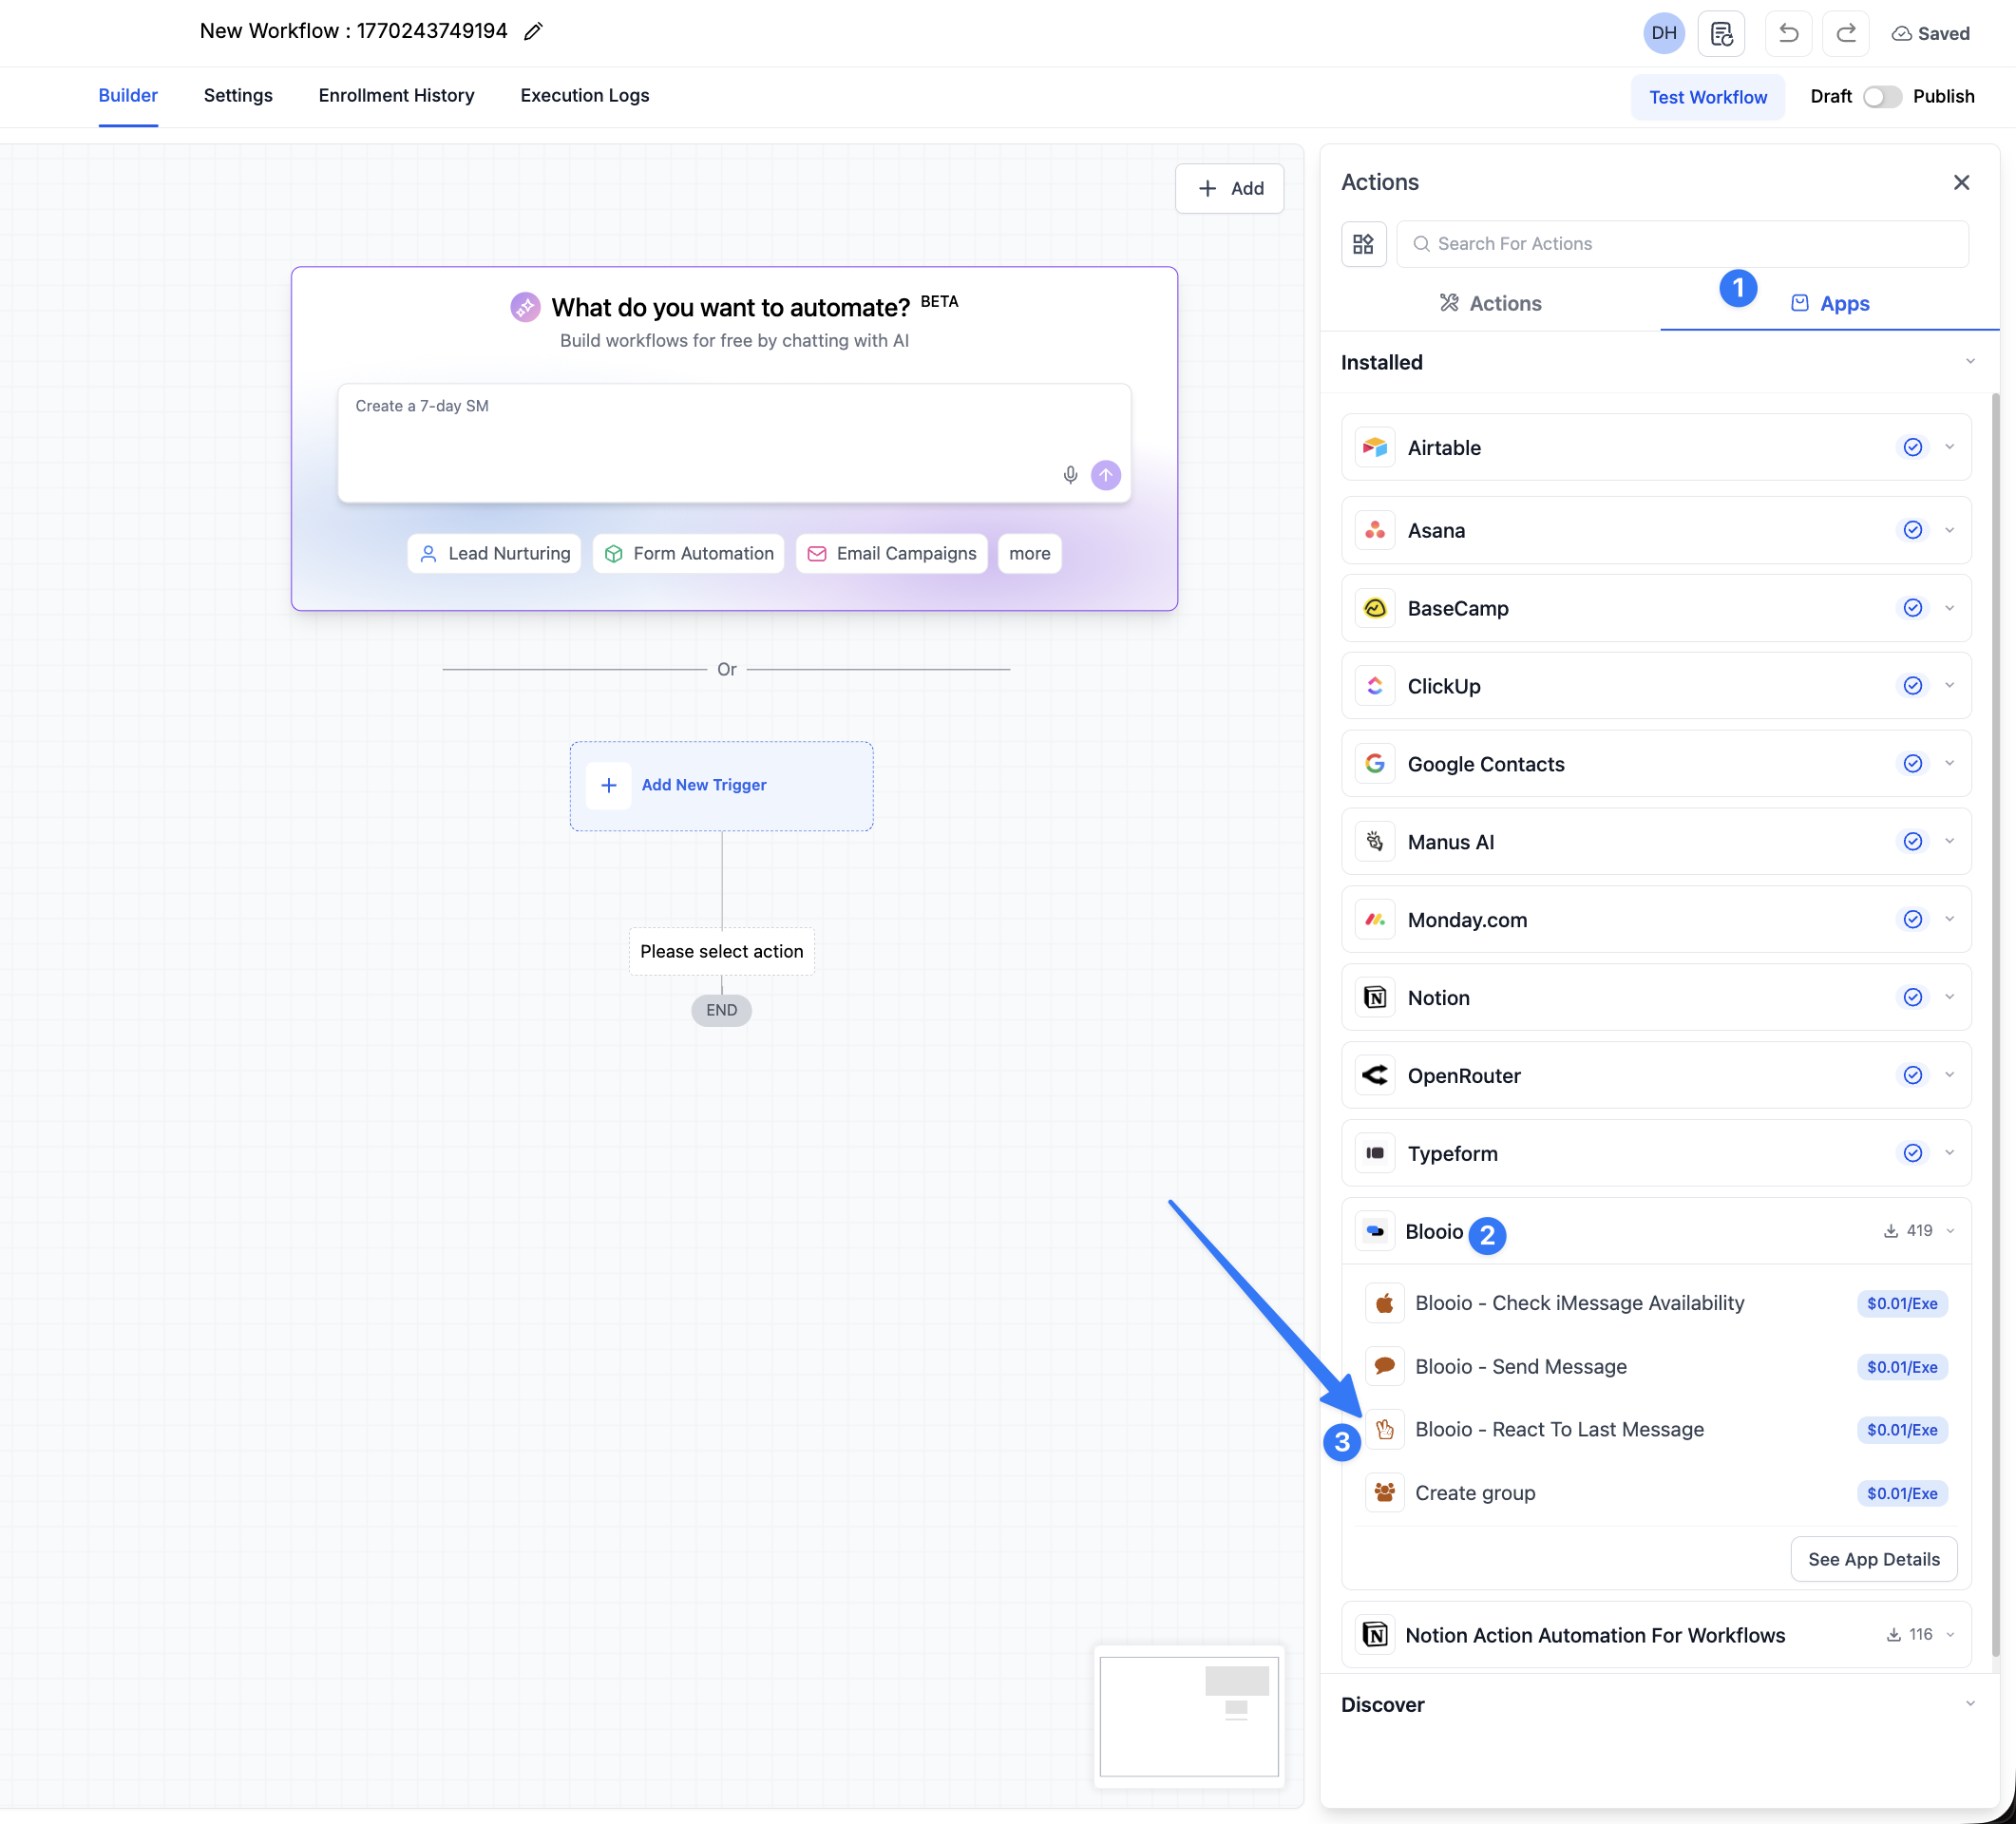Viewport: 2016px width, 1824px height.
Task: Click the BaseCamp installed checkmark
Action: [1912, 608]
